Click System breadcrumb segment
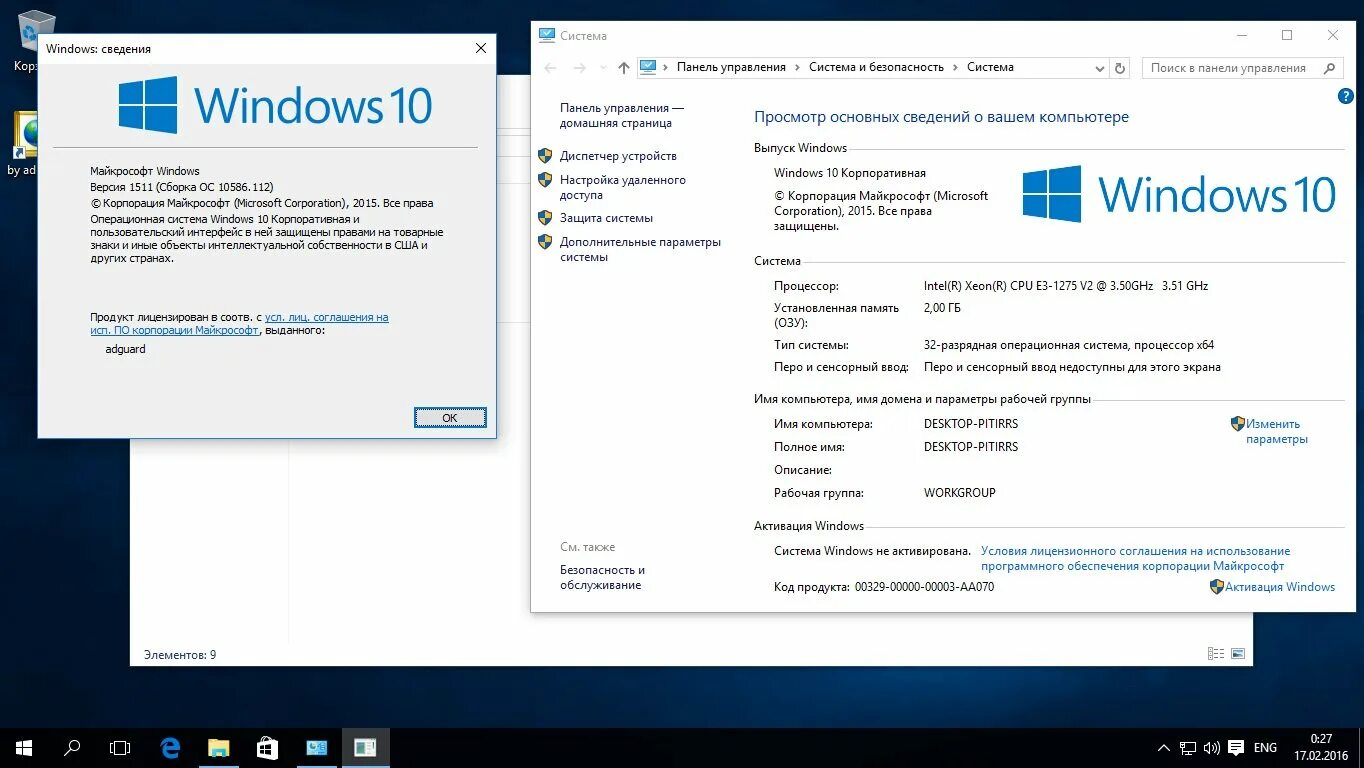 tap(990, 67)
